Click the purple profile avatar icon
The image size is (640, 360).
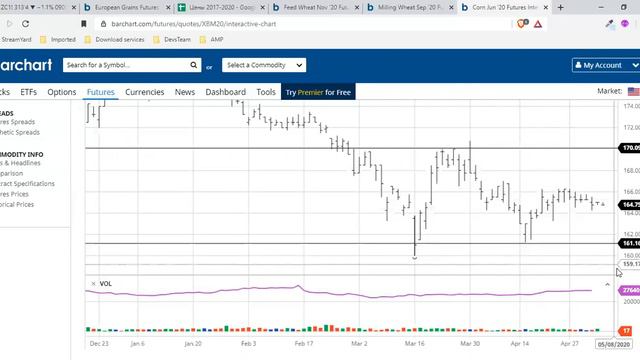click(x=624, y=24)
